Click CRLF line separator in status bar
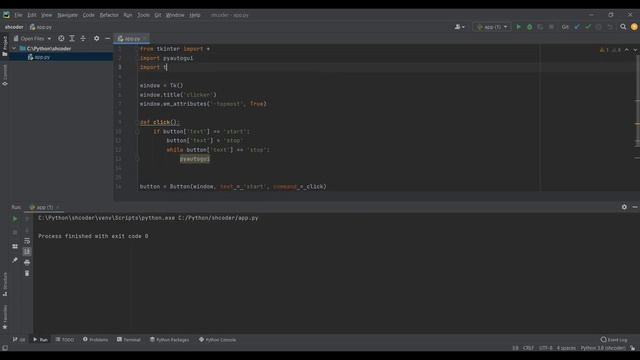 pyautogui.click(x=528, y=348)
